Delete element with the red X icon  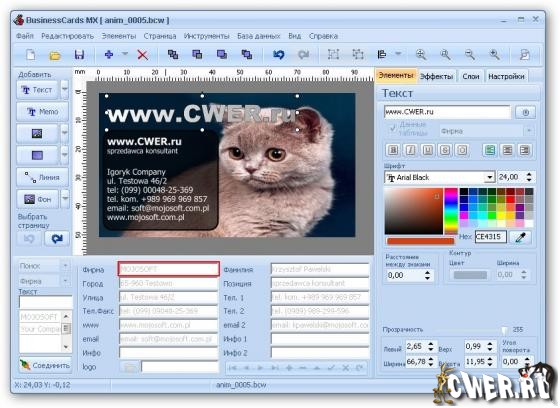pos(142,55)
